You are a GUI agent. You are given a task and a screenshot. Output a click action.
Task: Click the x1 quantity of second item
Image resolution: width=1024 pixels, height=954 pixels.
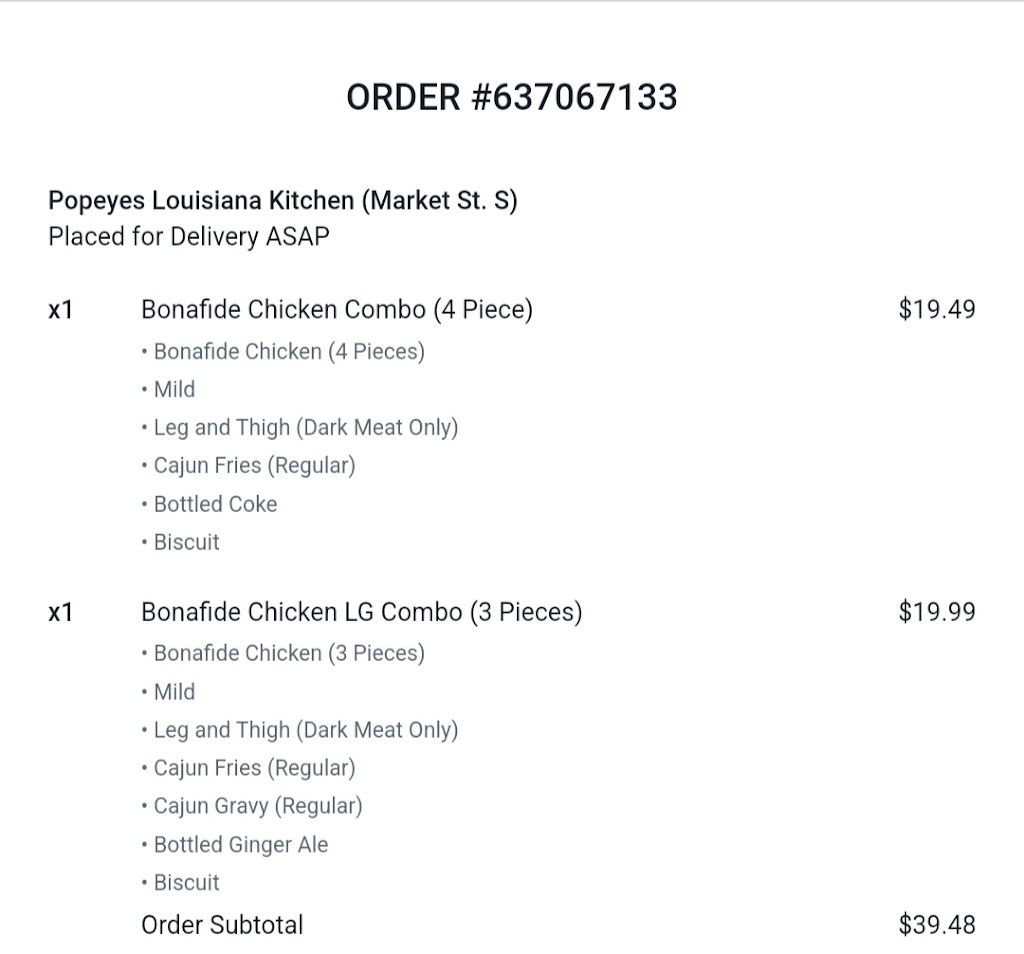tap(61, 612)
